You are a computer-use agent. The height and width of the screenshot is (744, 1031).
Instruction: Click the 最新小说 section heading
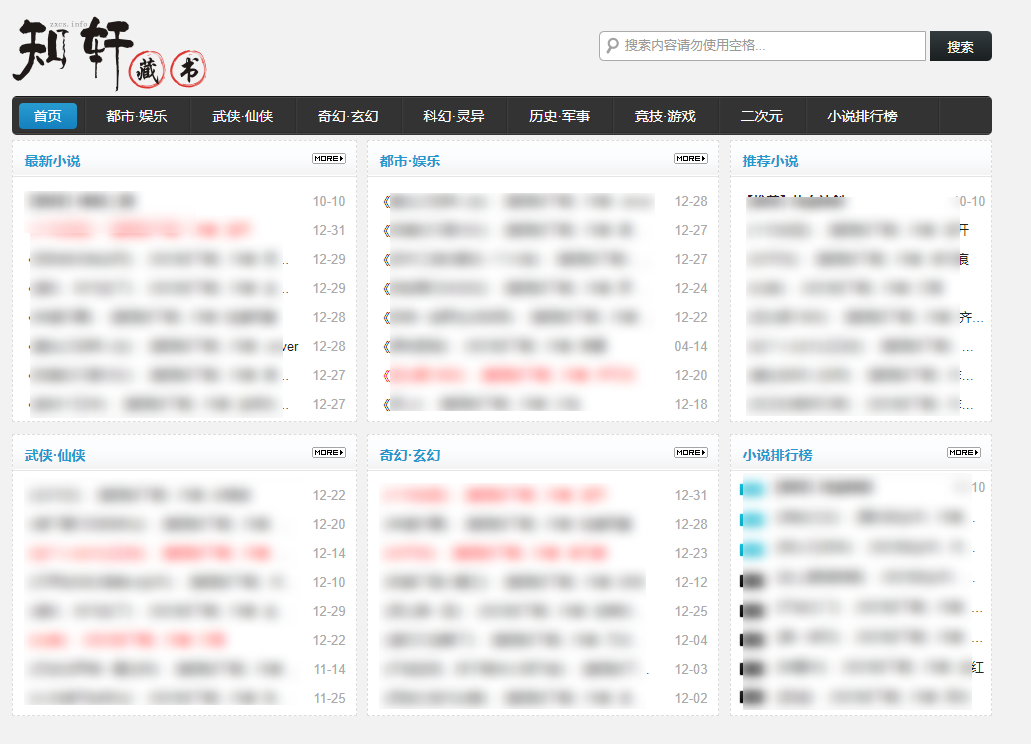[52, 161]
